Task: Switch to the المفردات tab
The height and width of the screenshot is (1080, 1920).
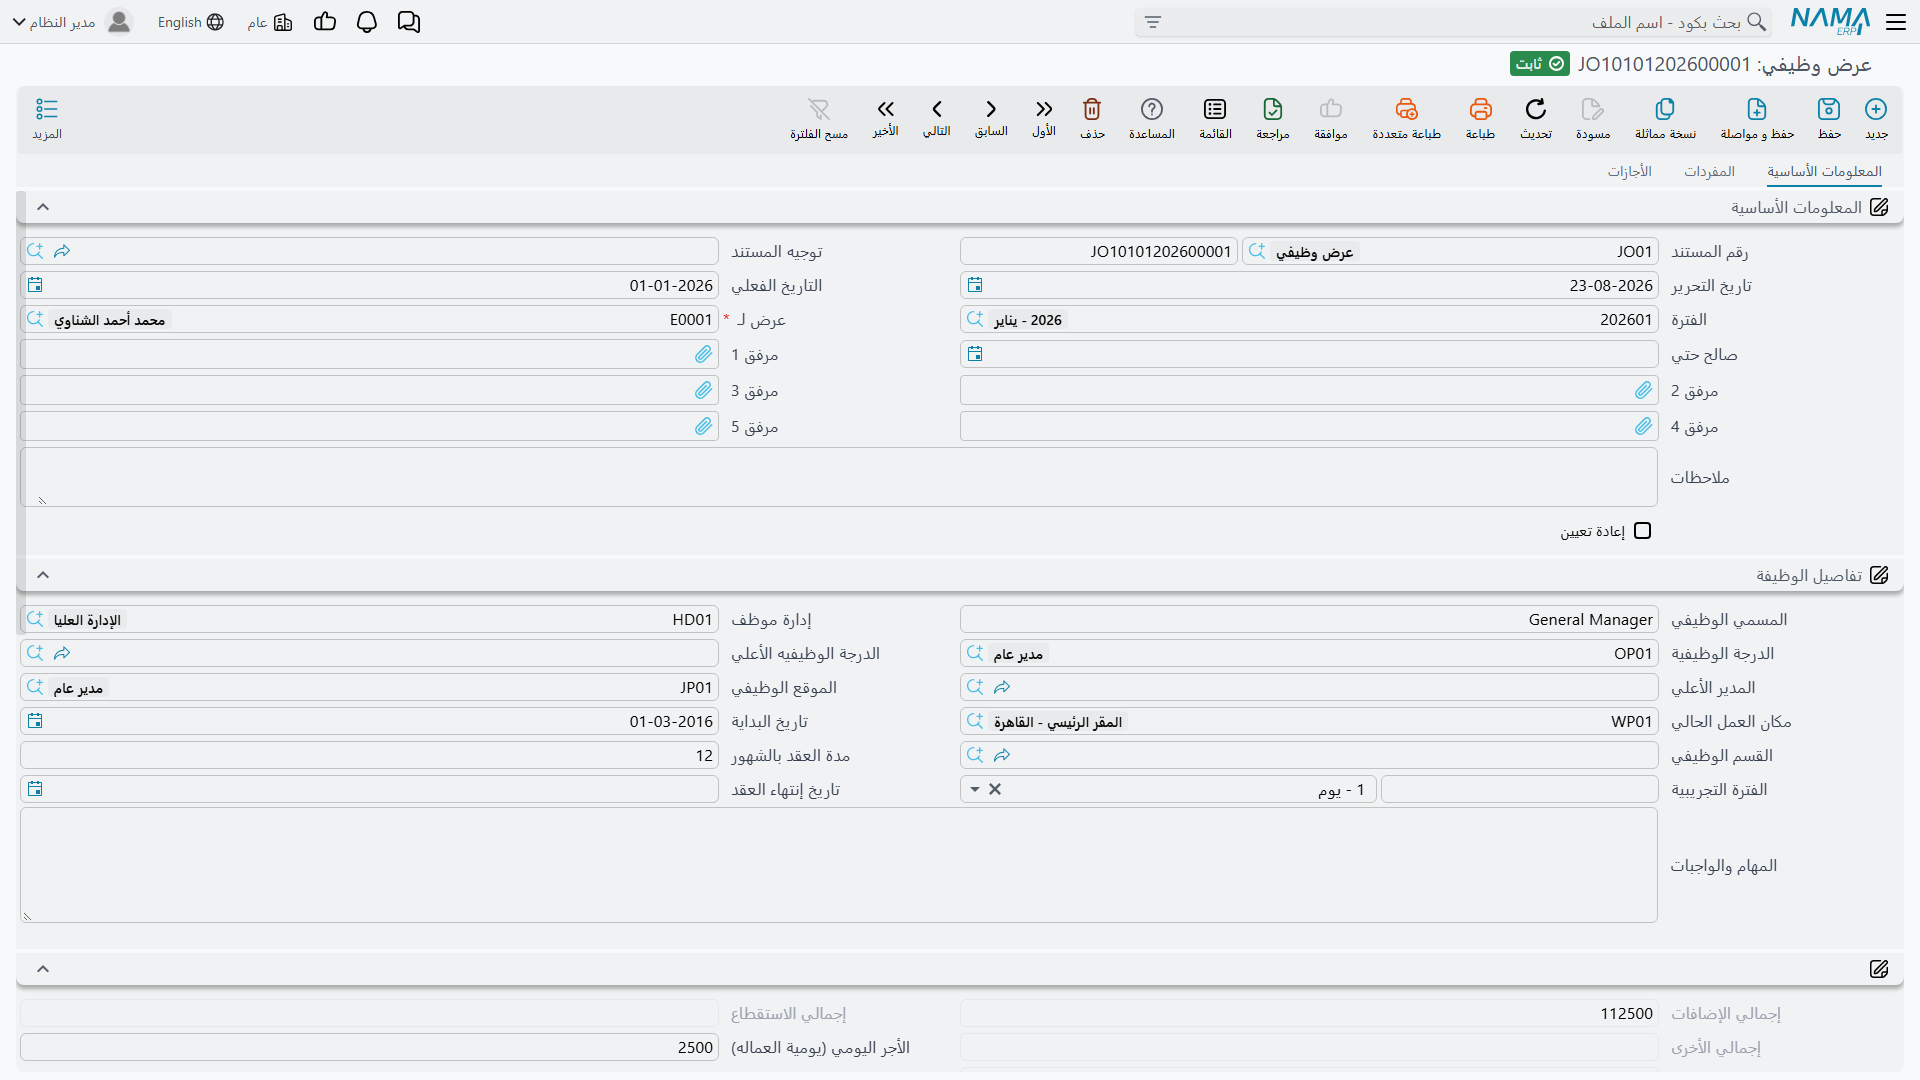Action: pyautogui.click(x=1709, y=172)
